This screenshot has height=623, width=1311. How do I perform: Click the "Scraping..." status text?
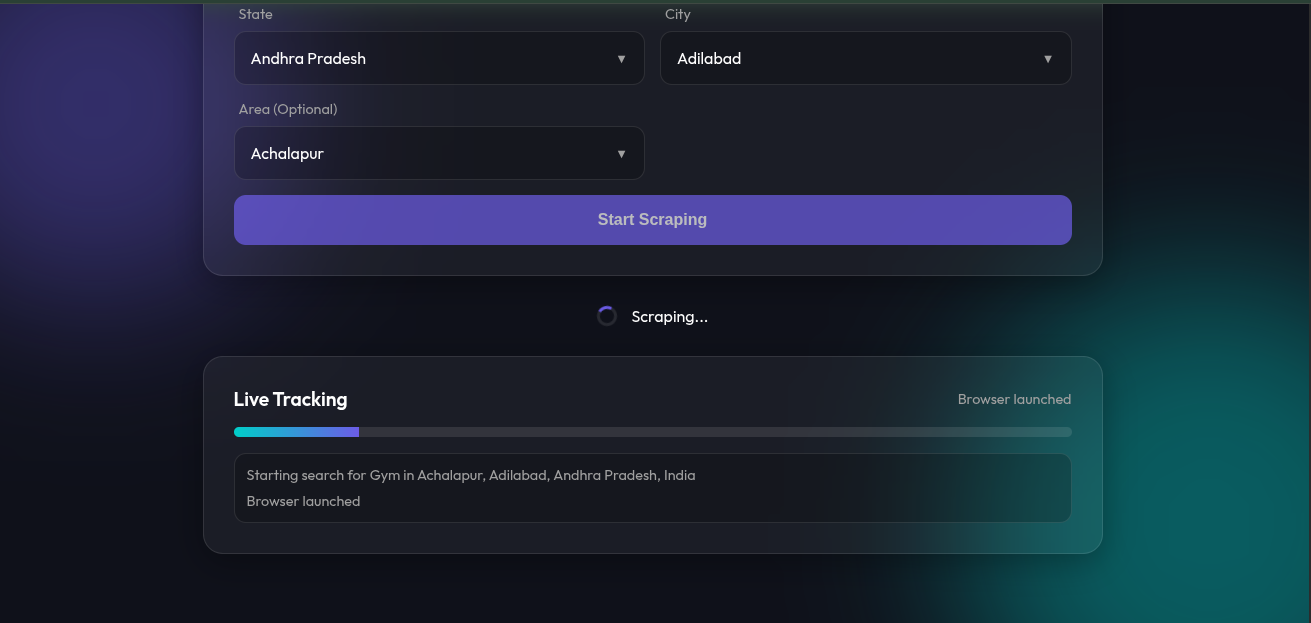click(669, 317)
